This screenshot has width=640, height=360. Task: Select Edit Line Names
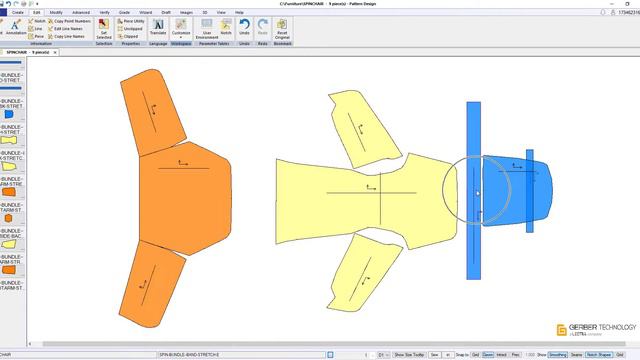(65, 29)
